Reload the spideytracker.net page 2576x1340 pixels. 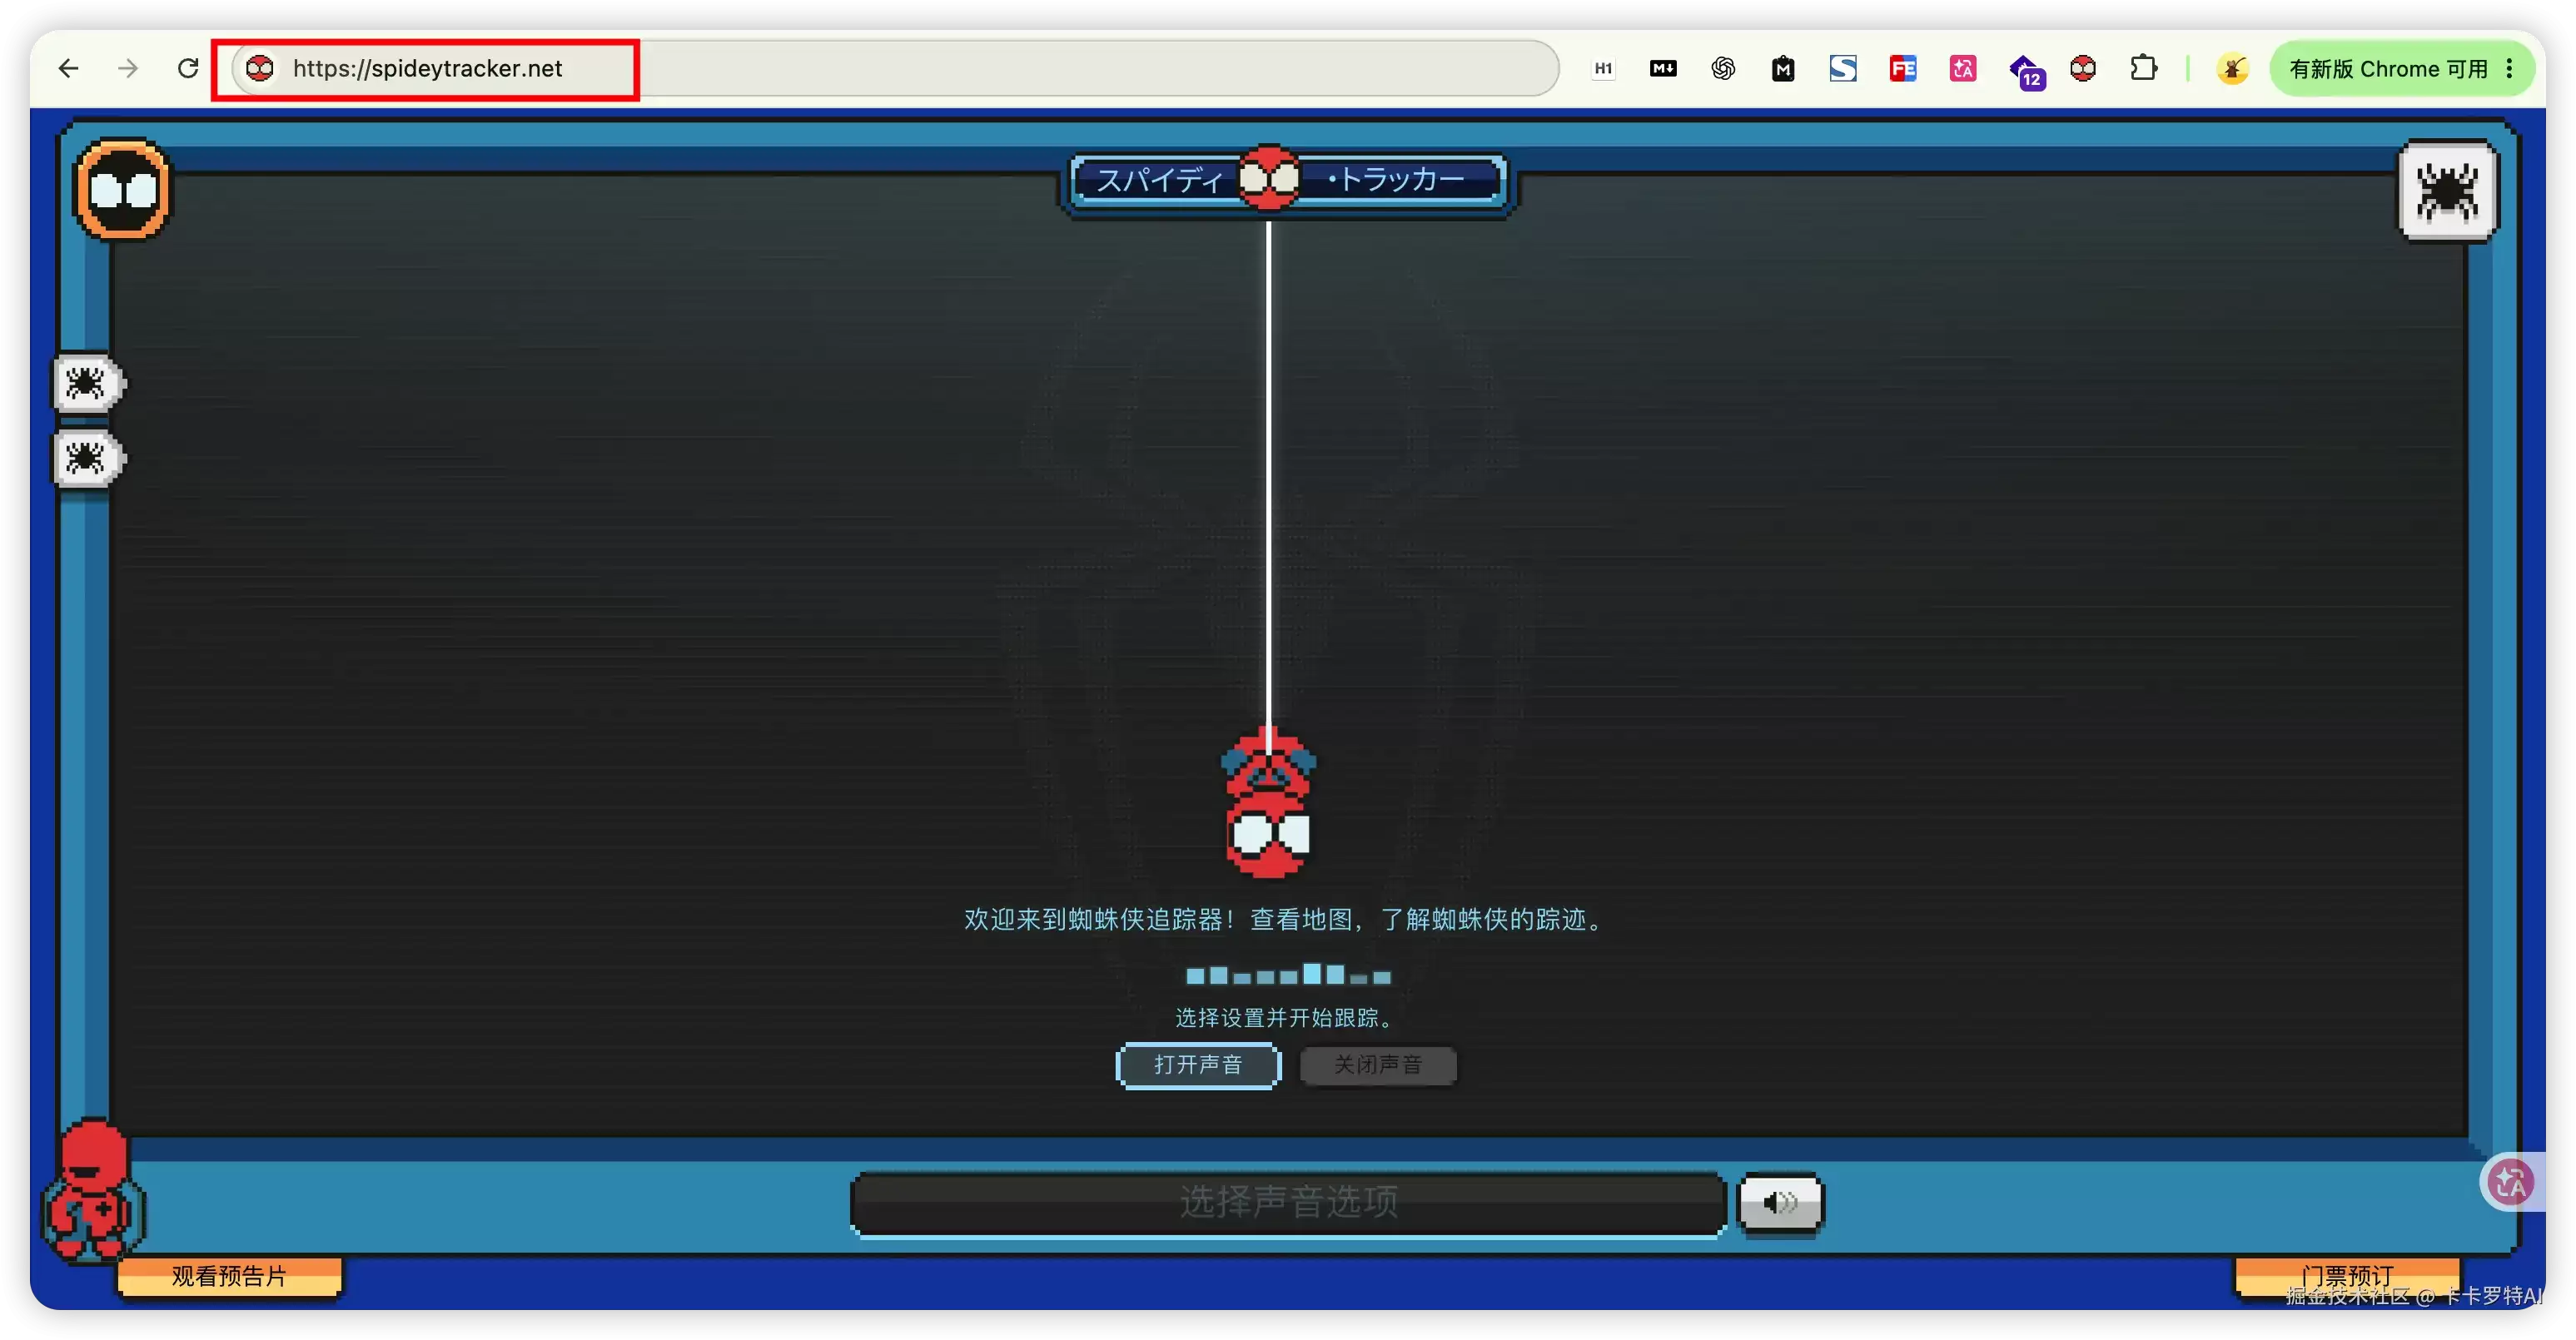(x=187, y=68)
